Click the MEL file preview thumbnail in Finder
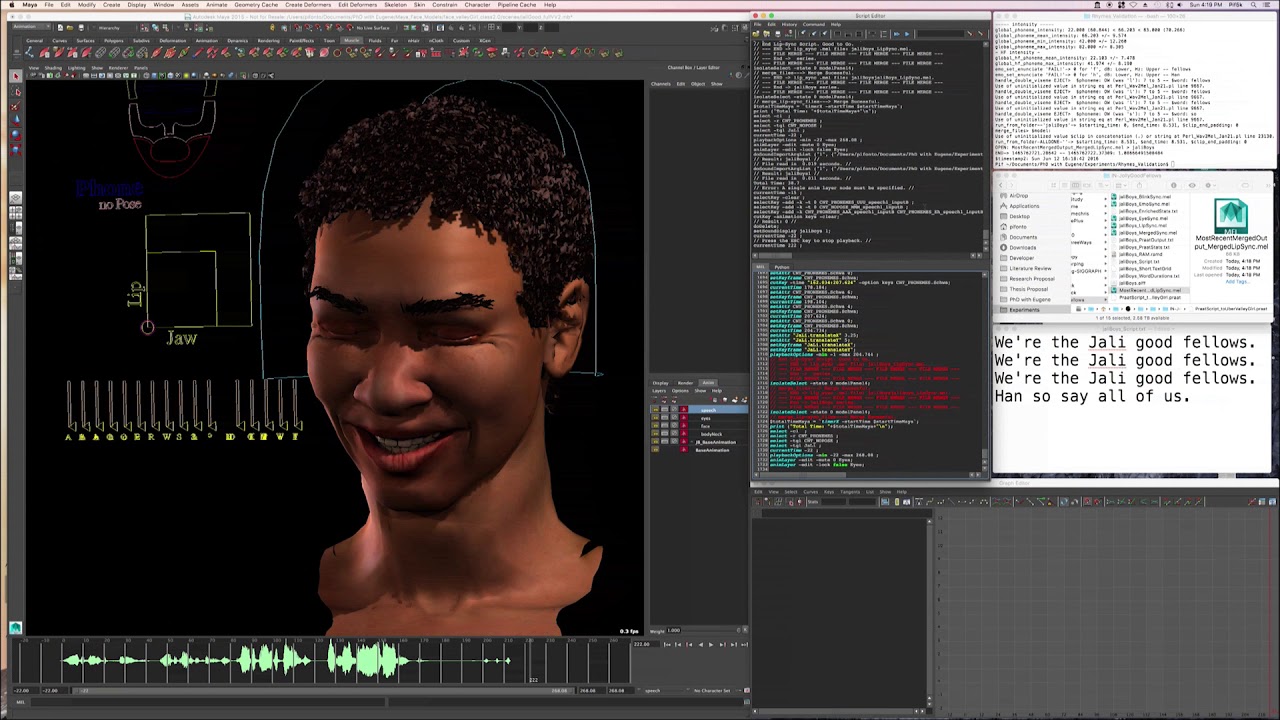This screenshot has height=720, width=1280. tap(1231, 217)
